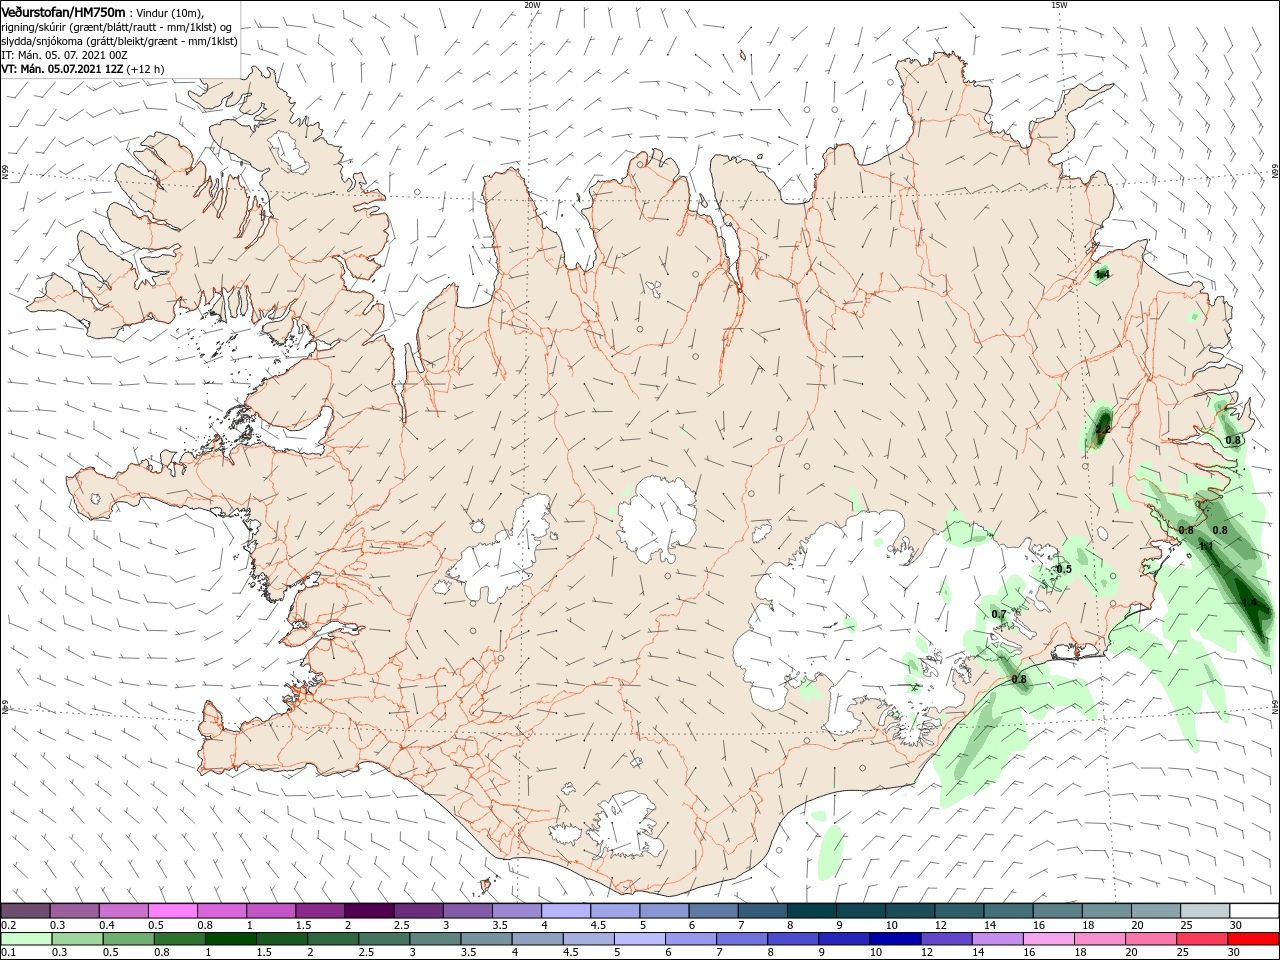Pick the dark mauve 0.2 swatch in snow scale

[25, 911]
